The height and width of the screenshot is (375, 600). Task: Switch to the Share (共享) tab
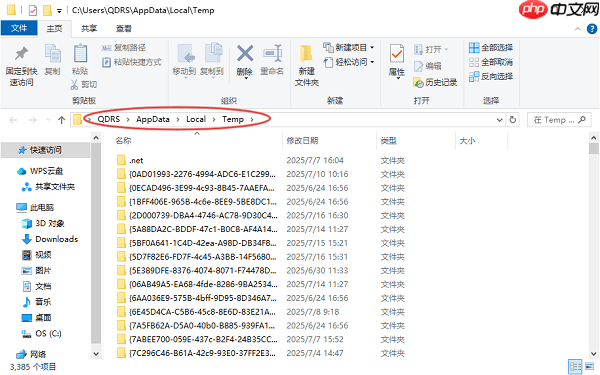89,29
